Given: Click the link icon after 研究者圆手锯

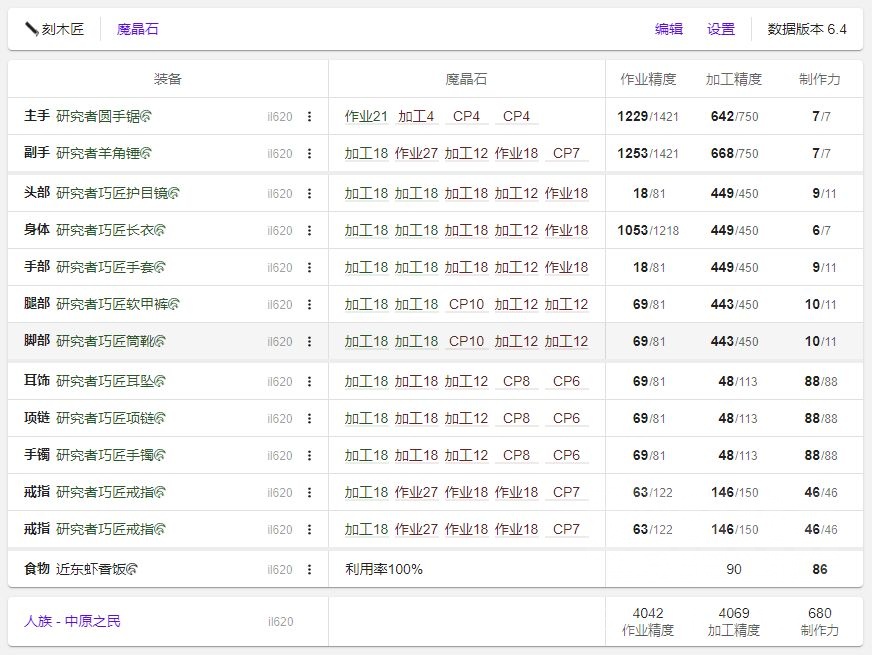Looking at the screenshot, I should pyautogui.click(x=146, y=116).
